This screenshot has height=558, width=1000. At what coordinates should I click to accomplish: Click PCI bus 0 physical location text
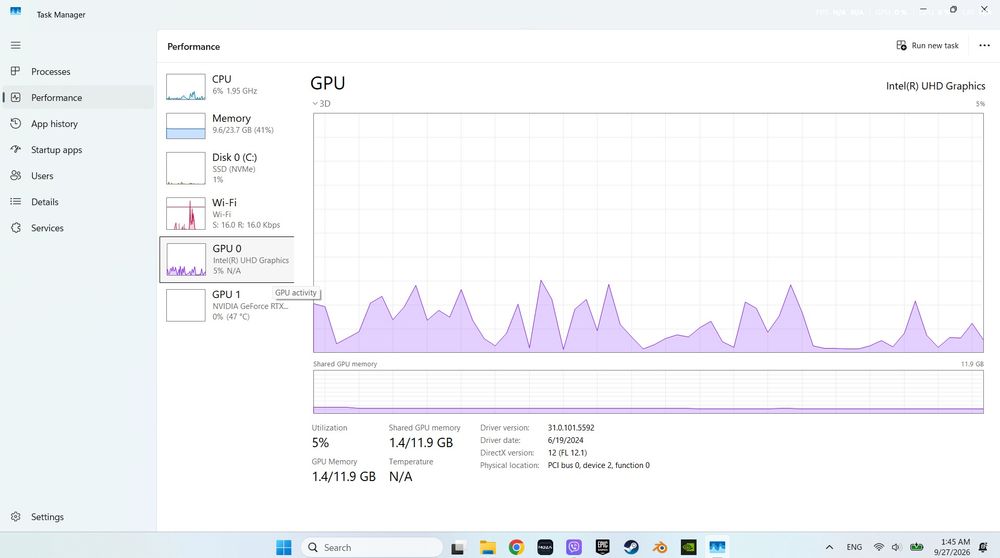coord(598,466)
